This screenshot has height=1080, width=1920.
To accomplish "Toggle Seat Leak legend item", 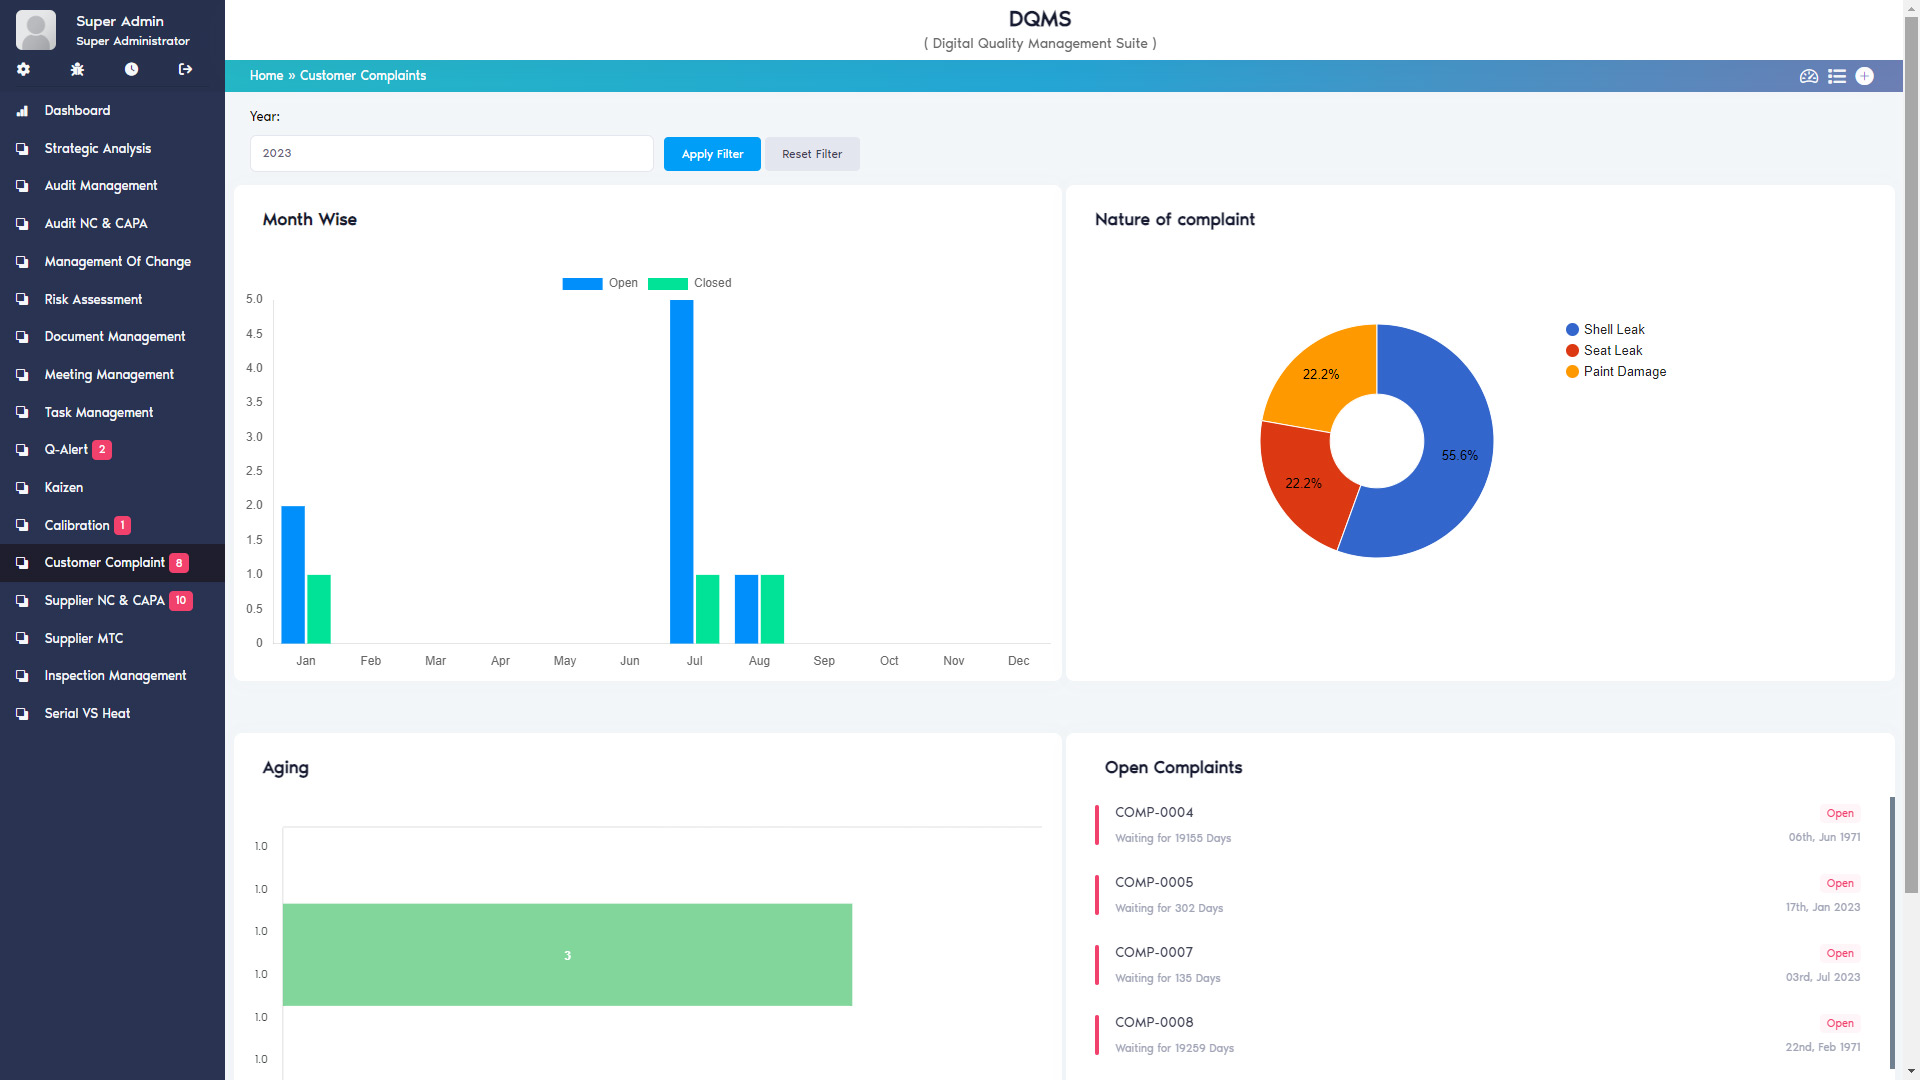I will click(x=1604, y=350).
